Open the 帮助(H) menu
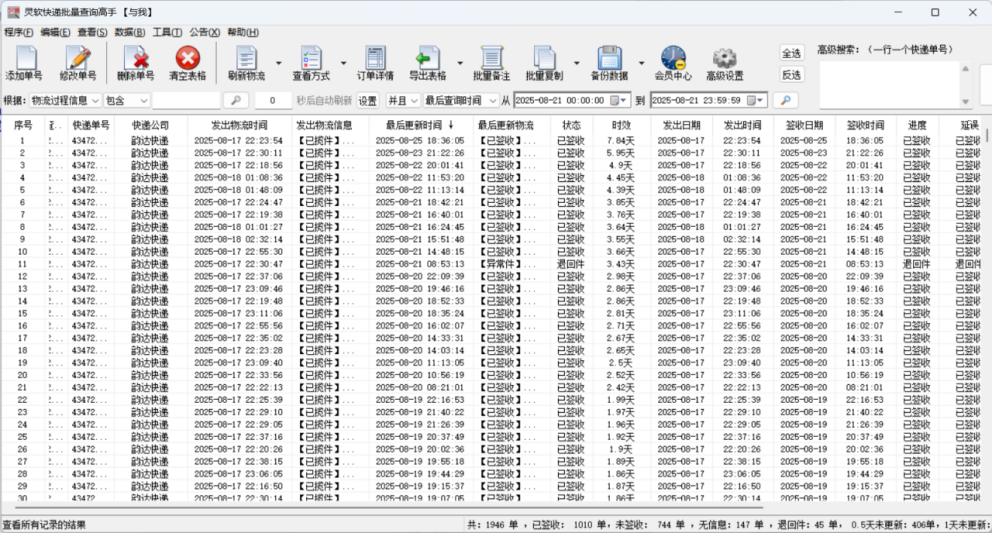Screen dimensions: 992x534 243,32
